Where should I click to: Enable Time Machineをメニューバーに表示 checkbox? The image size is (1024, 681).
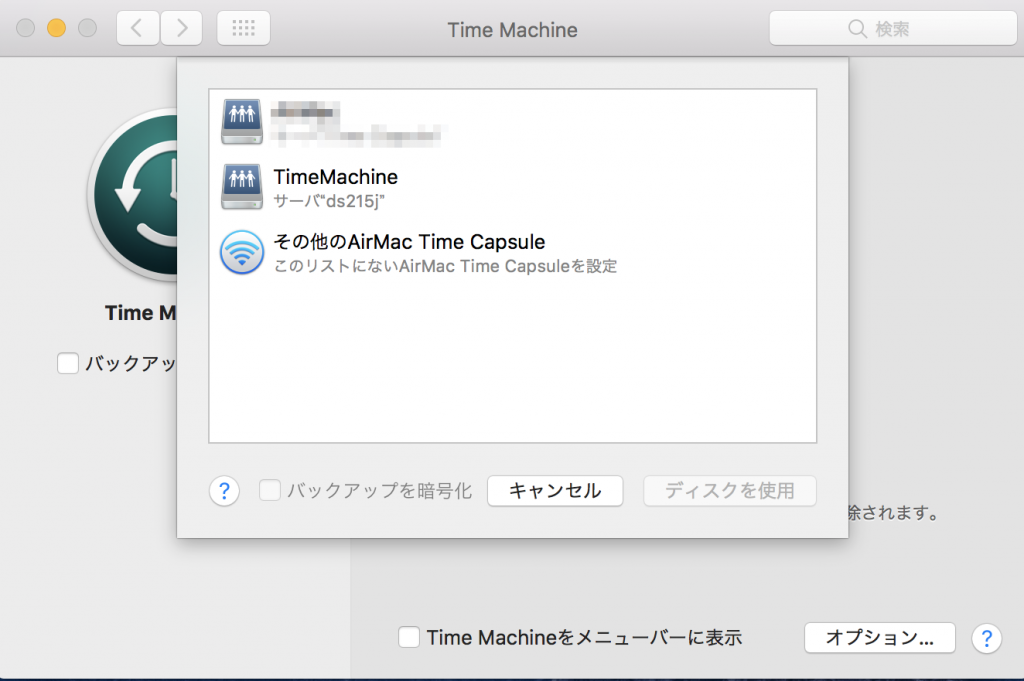[x=409, y=637]
